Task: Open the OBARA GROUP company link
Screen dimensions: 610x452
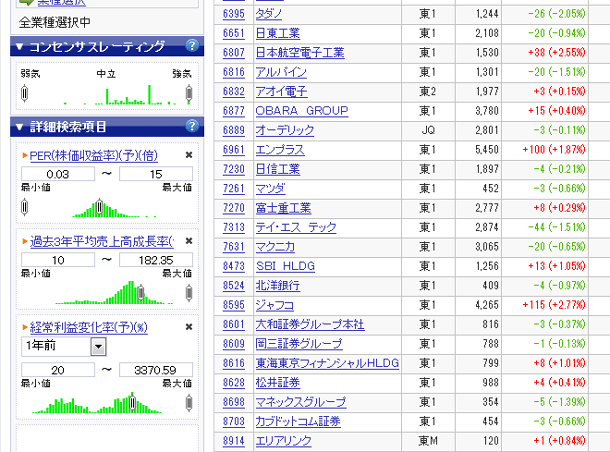Action: coord(302,111)
